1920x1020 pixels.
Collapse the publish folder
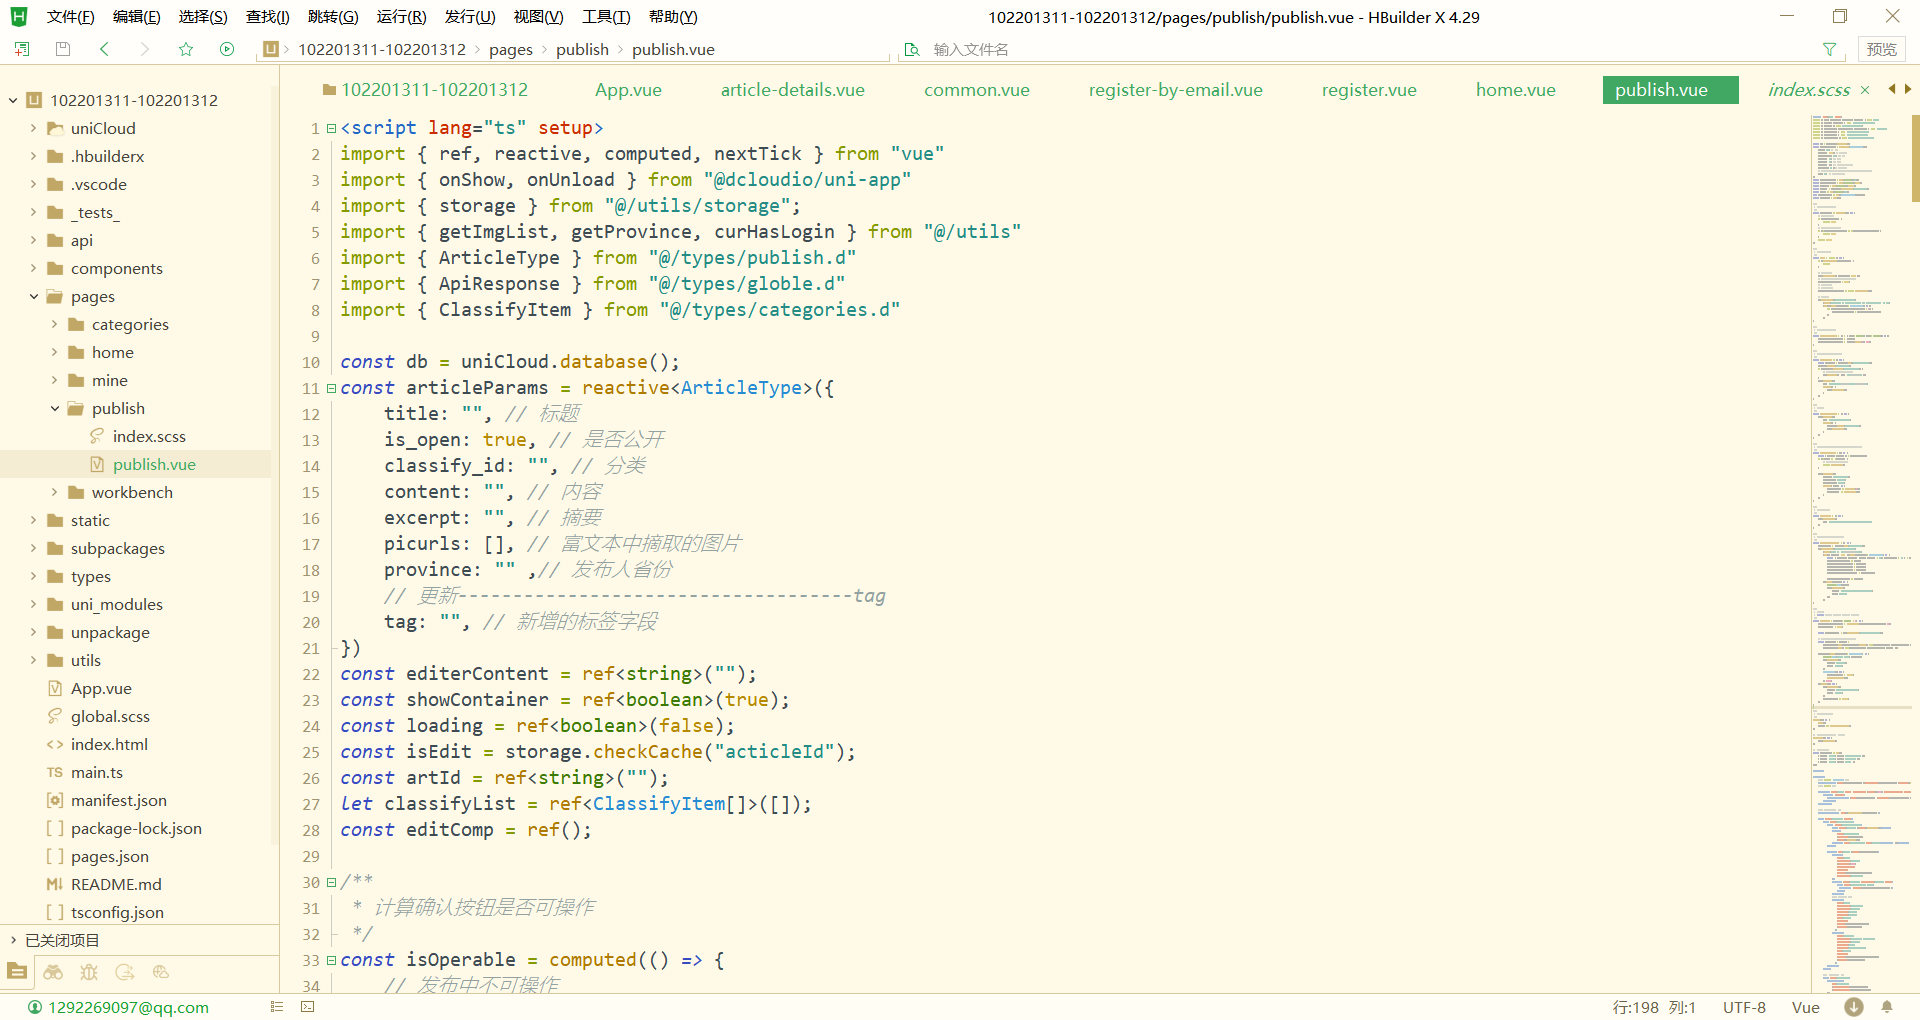54,408
